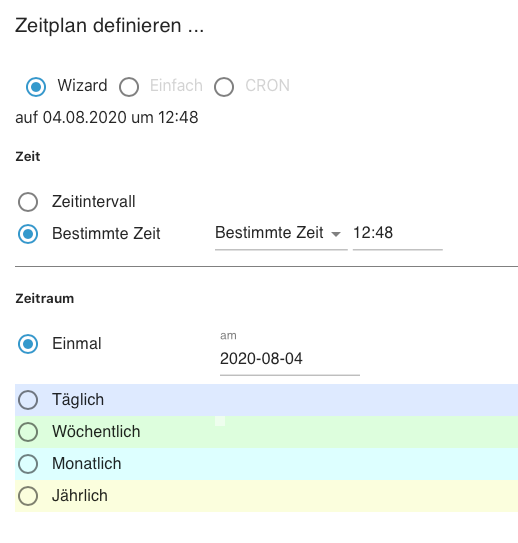The height and width of the screenshot is (543, 518).
Task: Select the Wizard radio button
Action: coord(36,86)
